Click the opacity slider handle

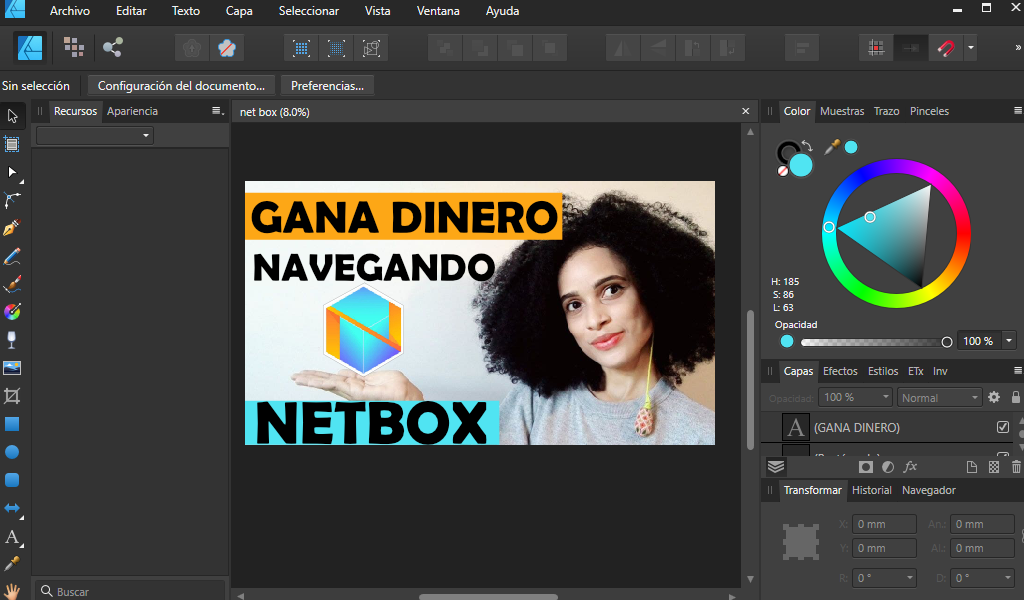(946, 342)
